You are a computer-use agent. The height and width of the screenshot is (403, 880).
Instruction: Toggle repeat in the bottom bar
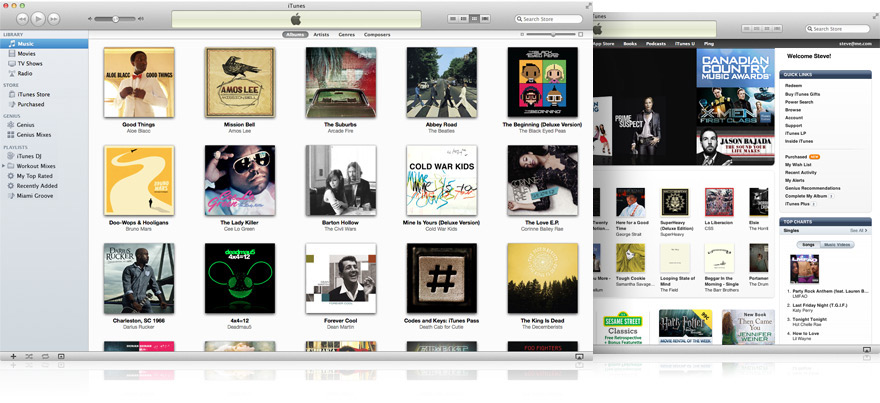click(x=45, y=356)
